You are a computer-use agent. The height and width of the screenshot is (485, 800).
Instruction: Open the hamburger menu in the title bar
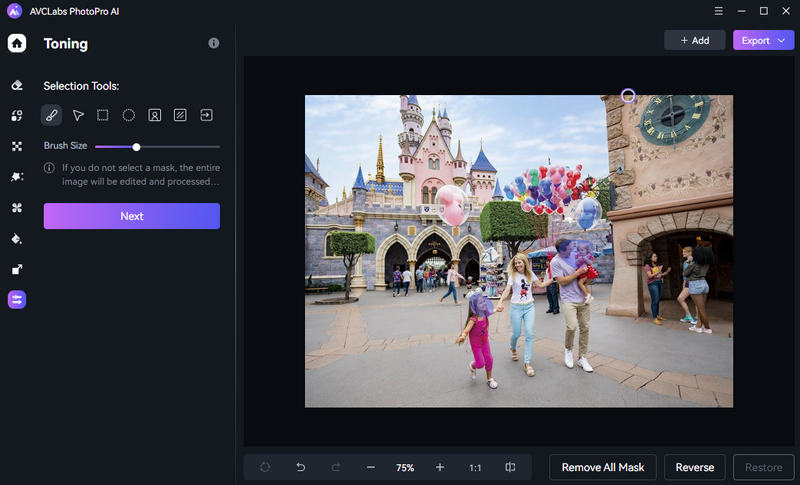pyautogui.click(x=718, y=11)
